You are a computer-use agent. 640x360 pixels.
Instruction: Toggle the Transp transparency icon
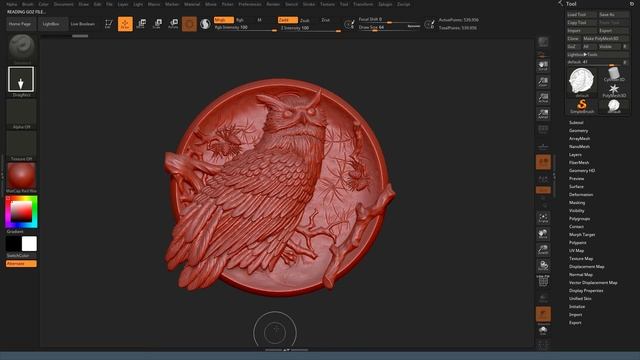click(543, 298)
